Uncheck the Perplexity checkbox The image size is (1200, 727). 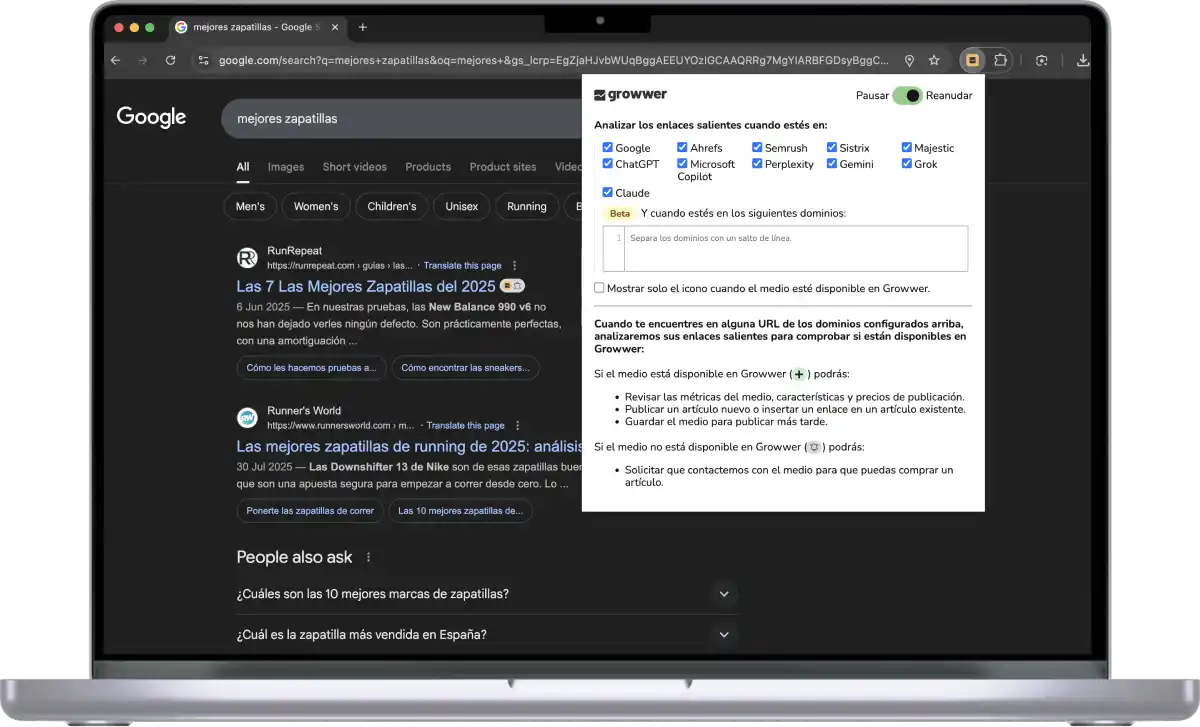point(757,163)
